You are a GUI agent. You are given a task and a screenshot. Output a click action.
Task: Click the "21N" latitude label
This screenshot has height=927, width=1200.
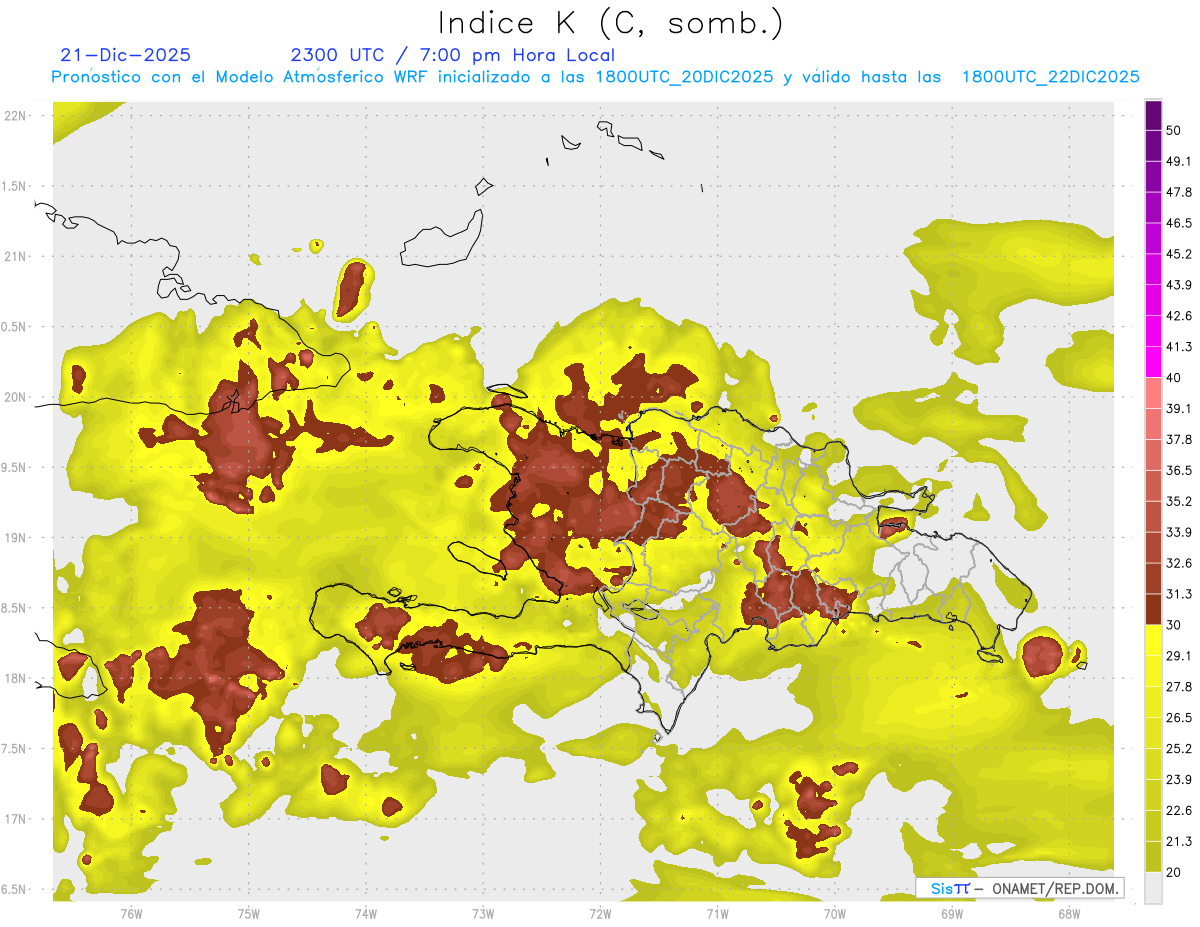click(15, 256)
